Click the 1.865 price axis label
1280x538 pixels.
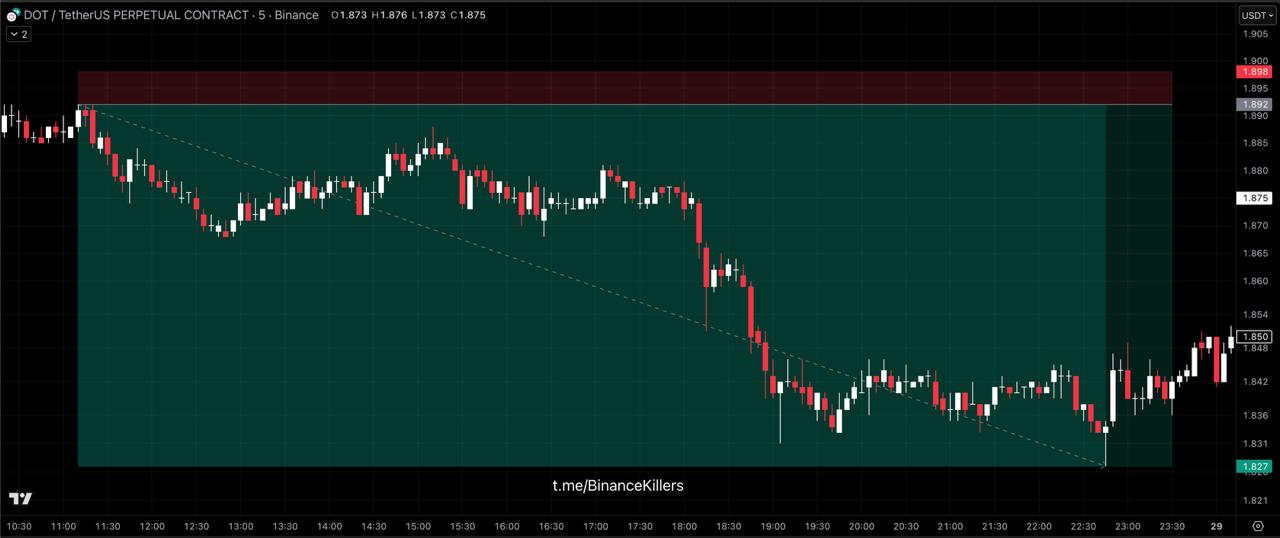(1254, 254)
